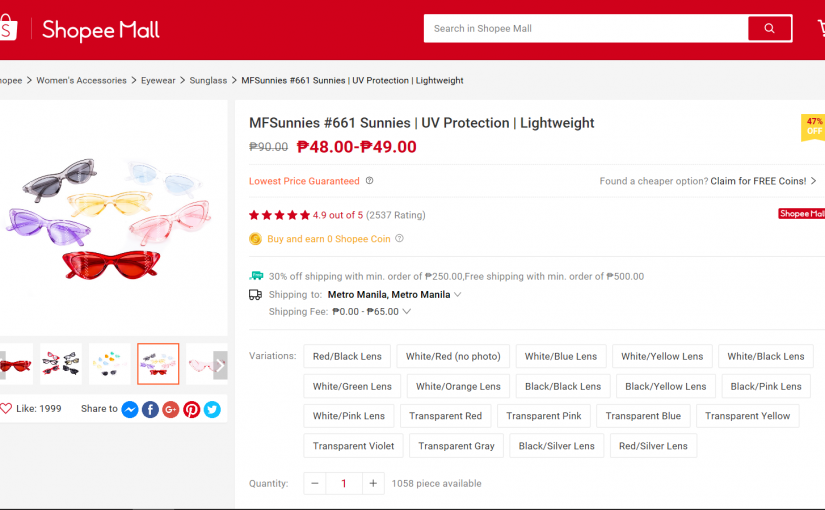Select White/Green Lens variation
This screenshot has width=825, height=510.
pyautogui.click(x=352, y=386)
